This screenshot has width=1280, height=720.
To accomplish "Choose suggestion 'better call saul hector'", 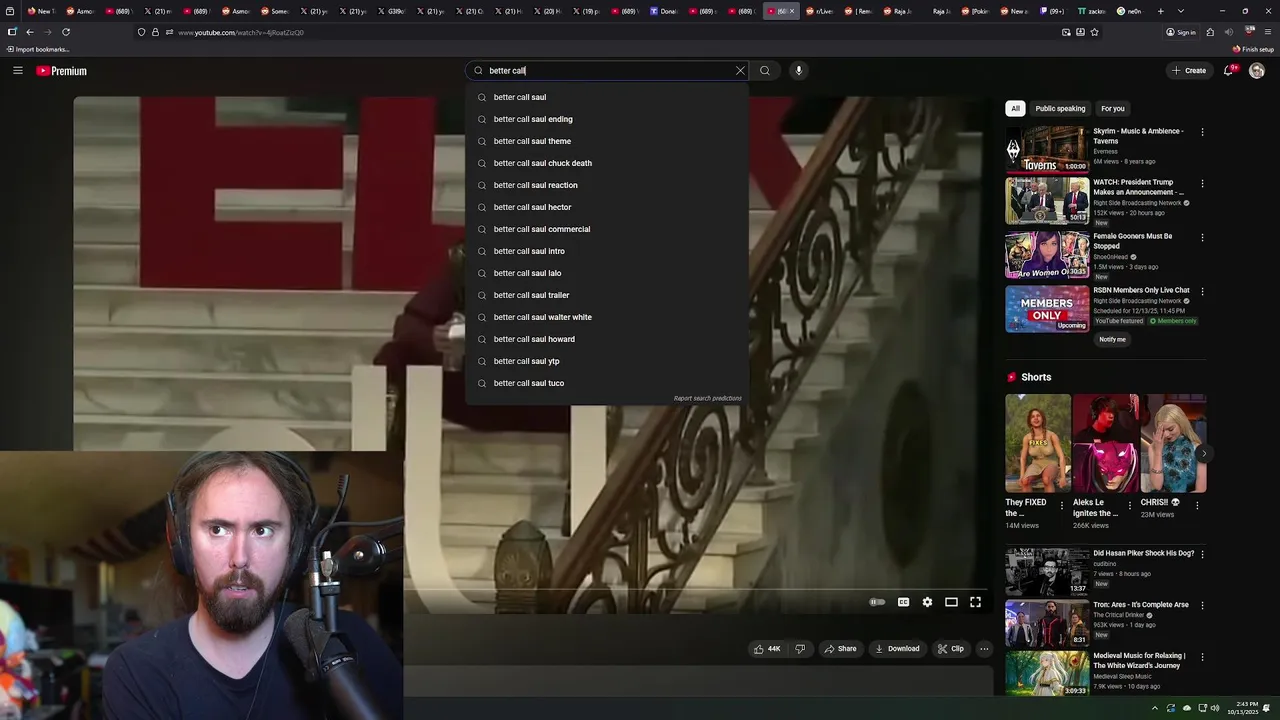I will [607, 207].
